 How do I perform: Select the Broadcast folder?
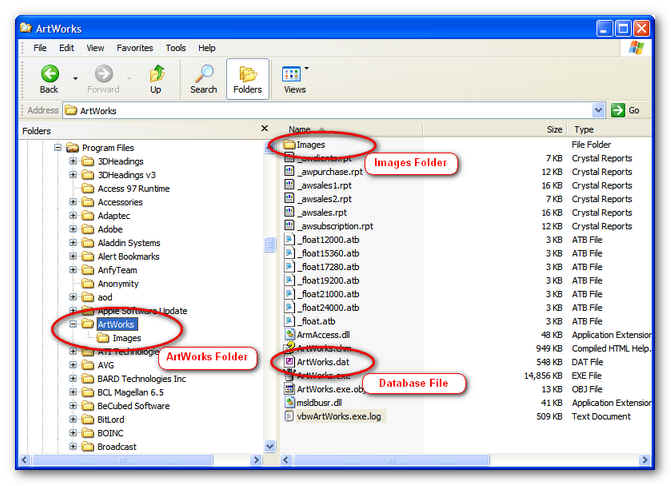click(109, 447)
